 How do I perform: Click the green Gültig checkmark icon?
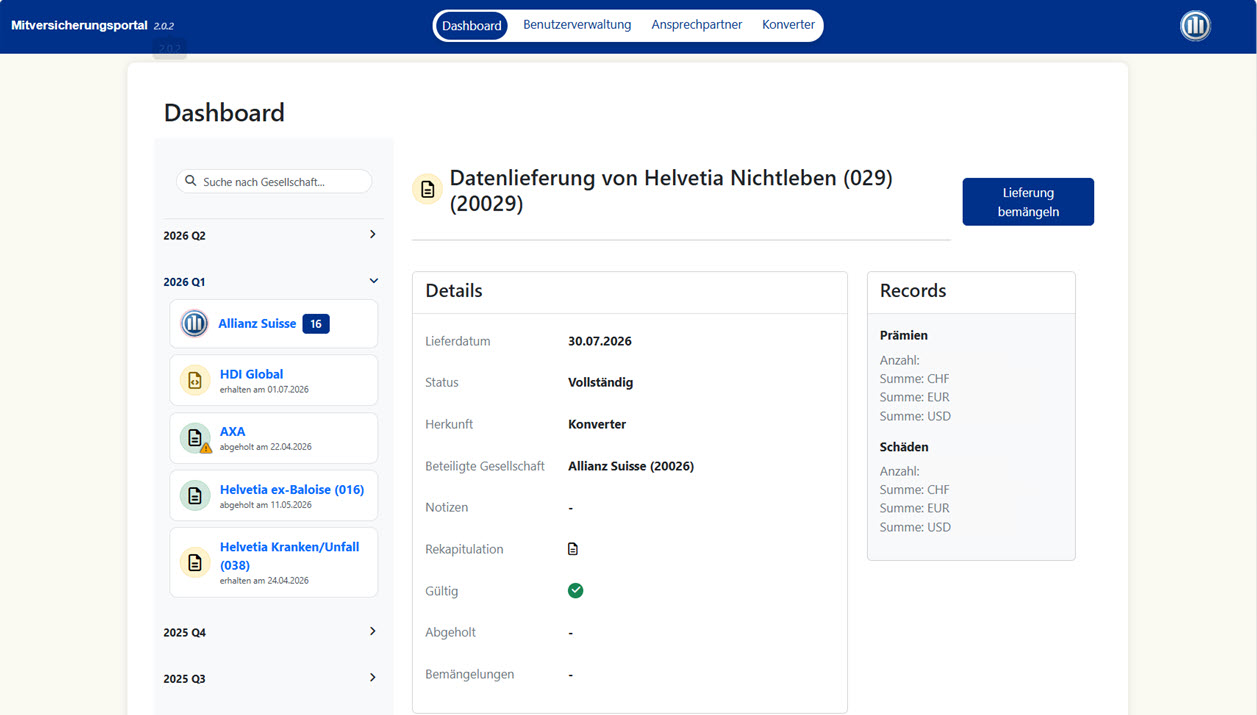(x=576, y=591)
